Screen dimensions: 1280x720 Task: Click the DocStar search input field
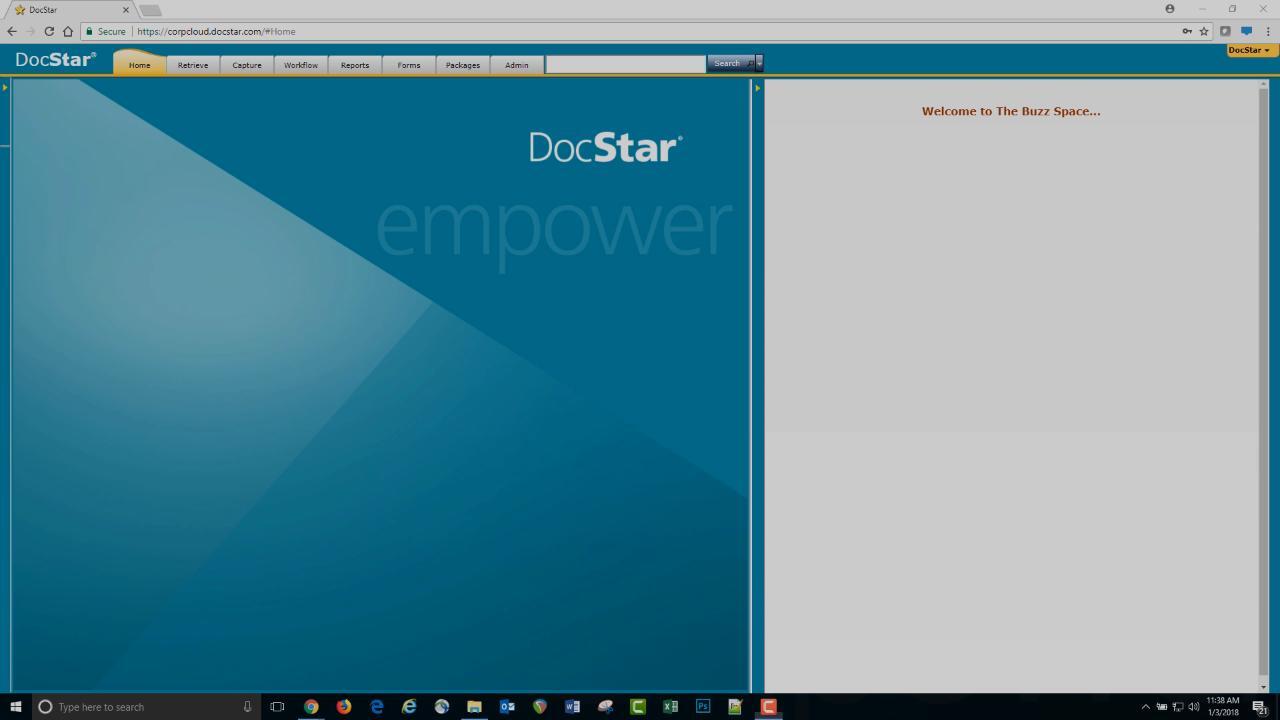(625, 64)
